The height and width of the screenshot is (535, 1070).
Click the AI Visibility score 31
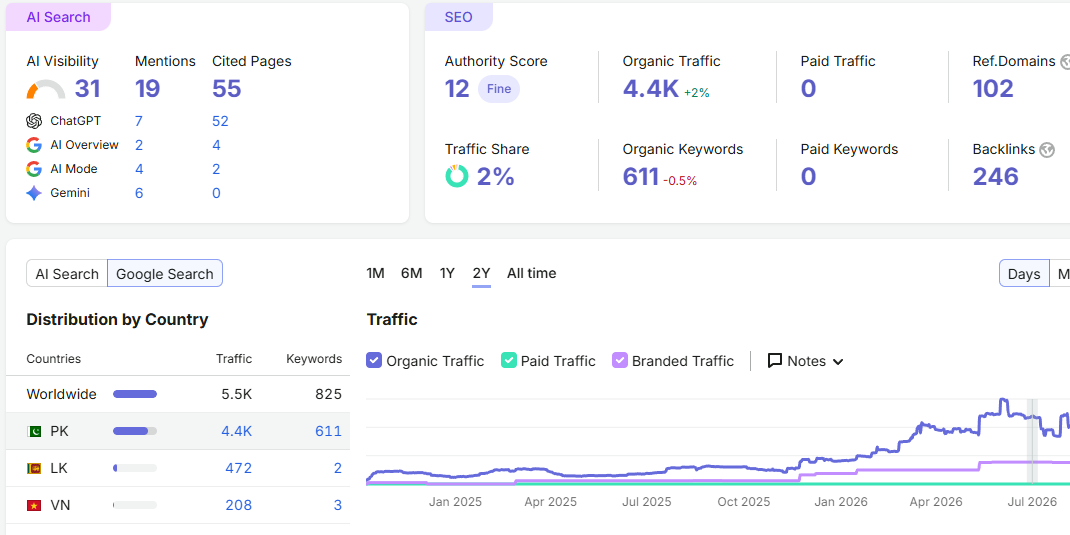(87, 89)
